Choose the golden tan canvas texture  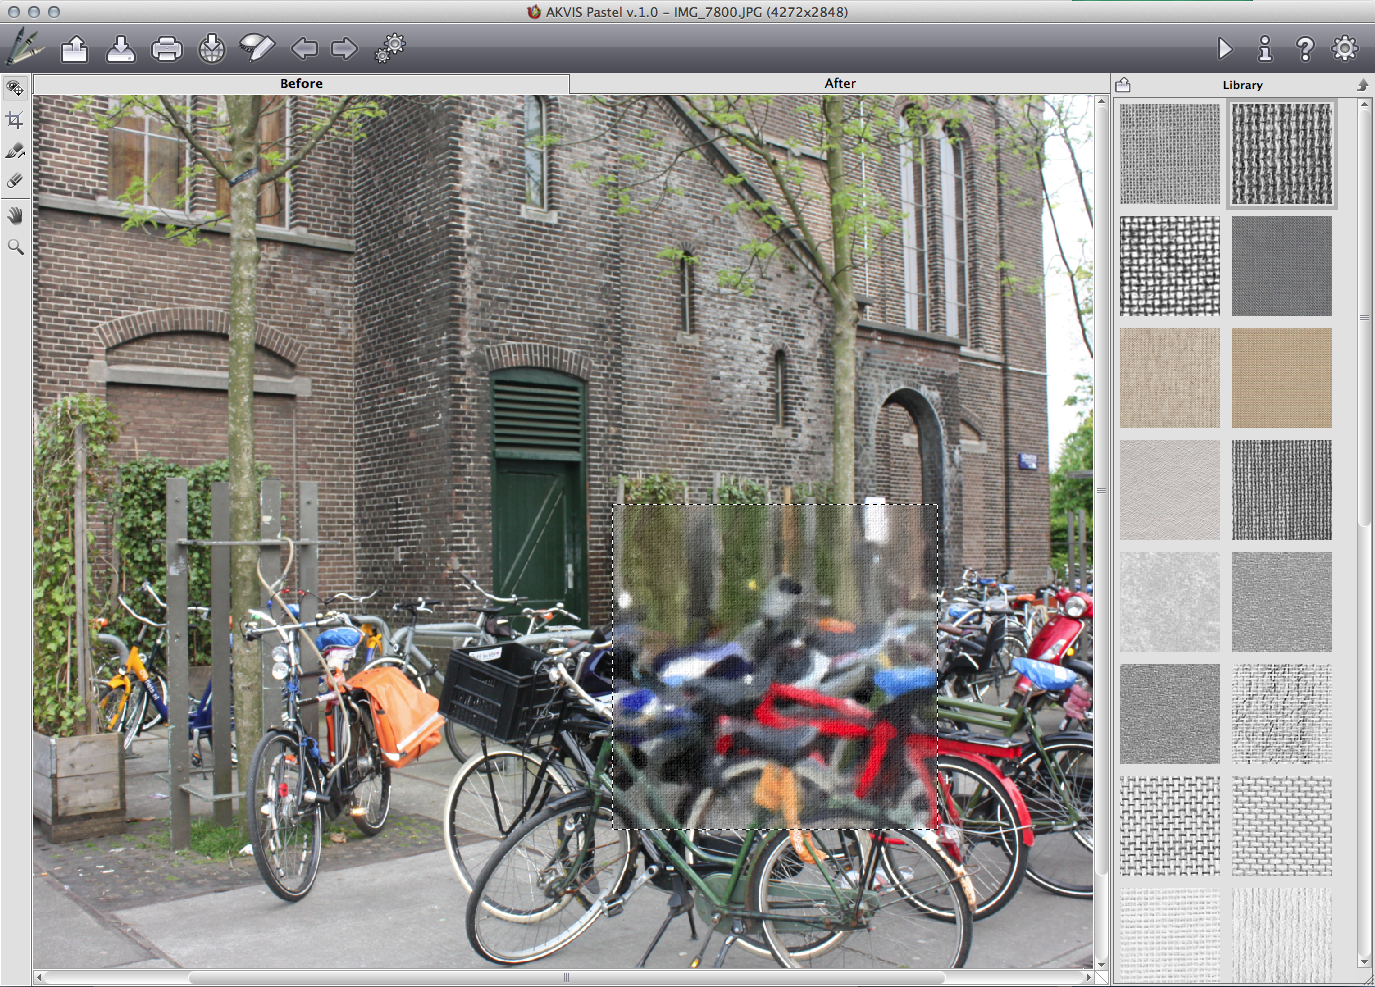tap(1282, 378)
